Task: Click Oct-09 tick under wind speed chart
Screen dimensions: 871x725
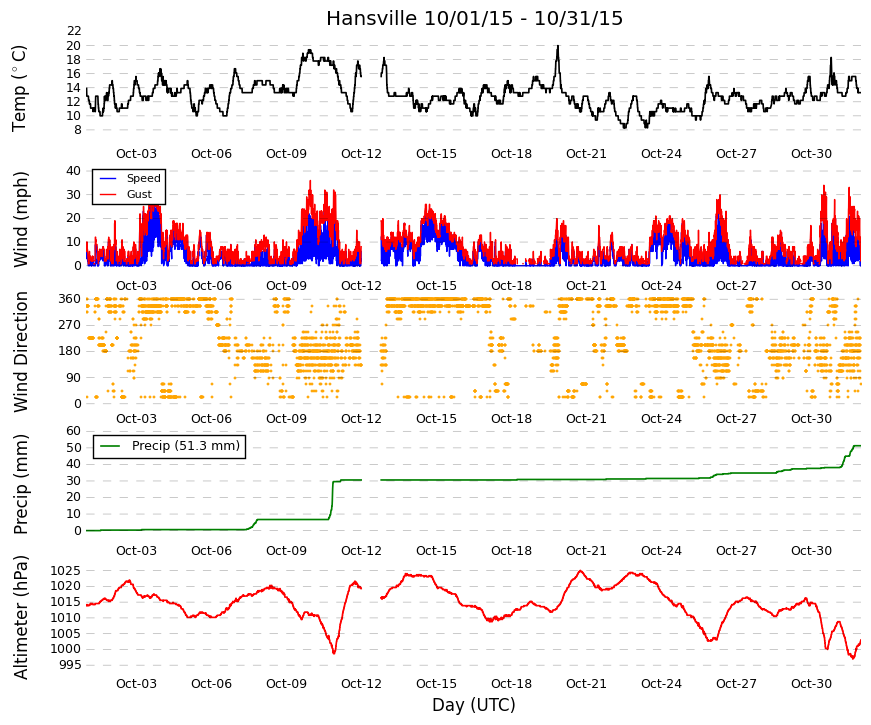Action: point(286,286)
